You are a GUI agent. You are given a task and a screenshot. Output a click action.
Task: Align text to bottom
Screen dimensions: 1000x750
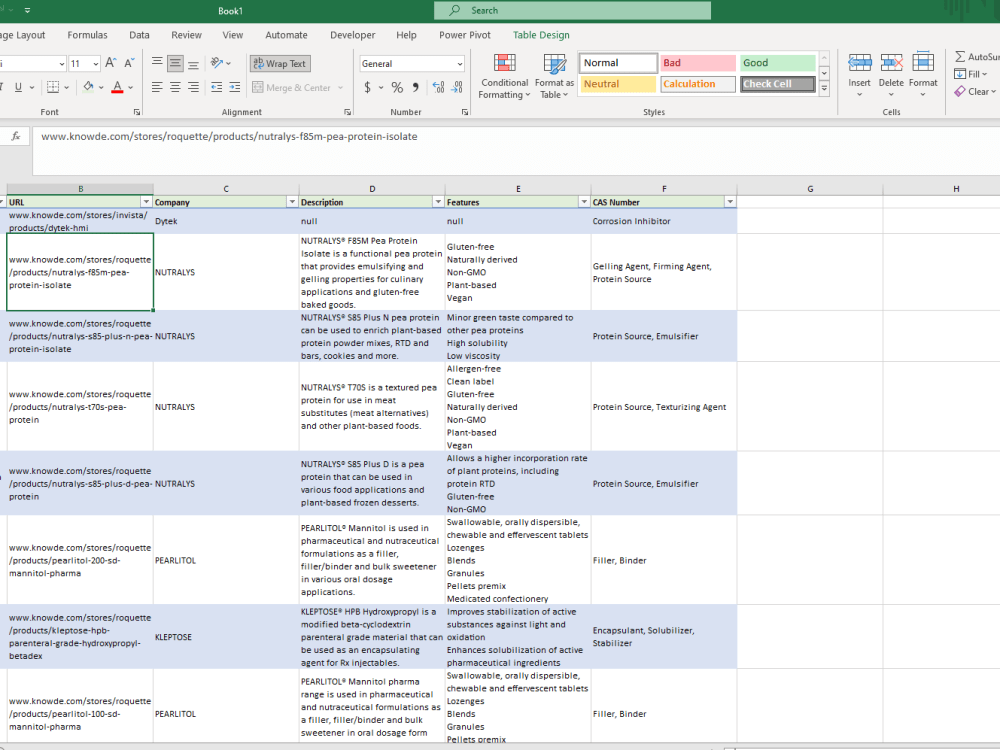(x=193, y=63)
